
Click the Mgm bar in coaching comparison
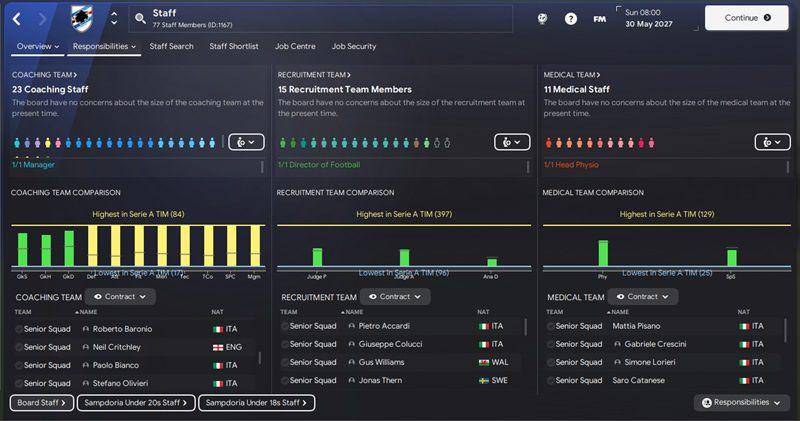tap(256, 246)
